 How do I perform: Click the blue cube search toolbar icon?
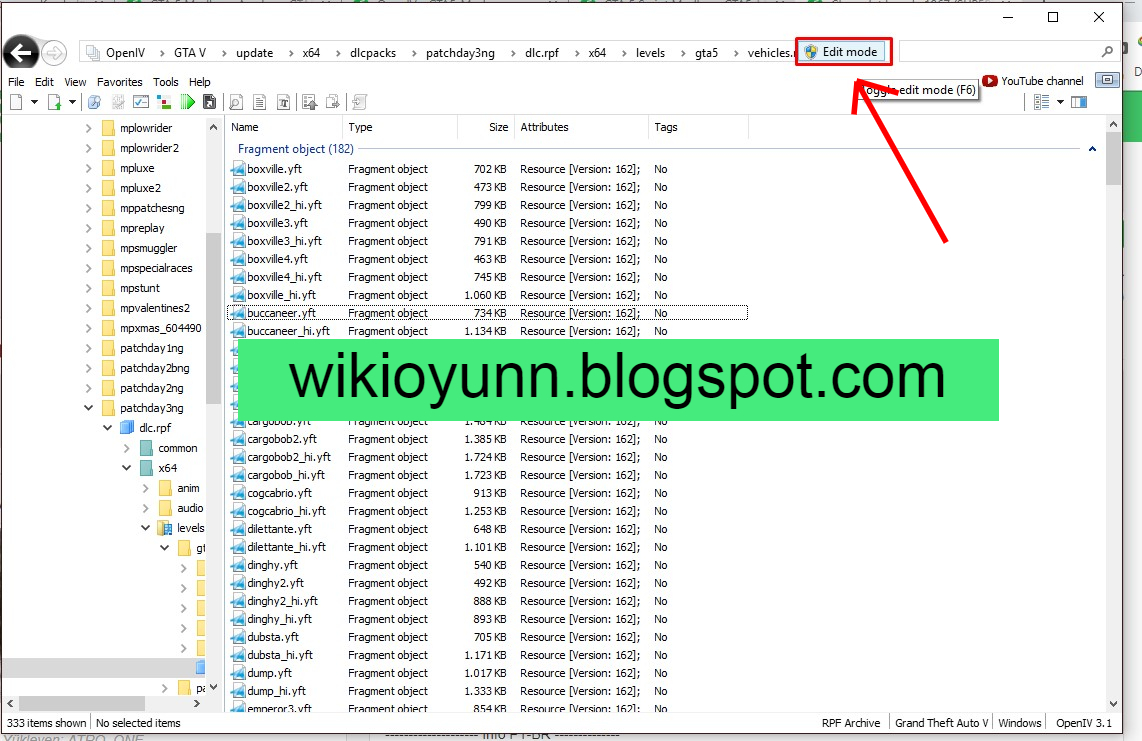pos(94,102)
